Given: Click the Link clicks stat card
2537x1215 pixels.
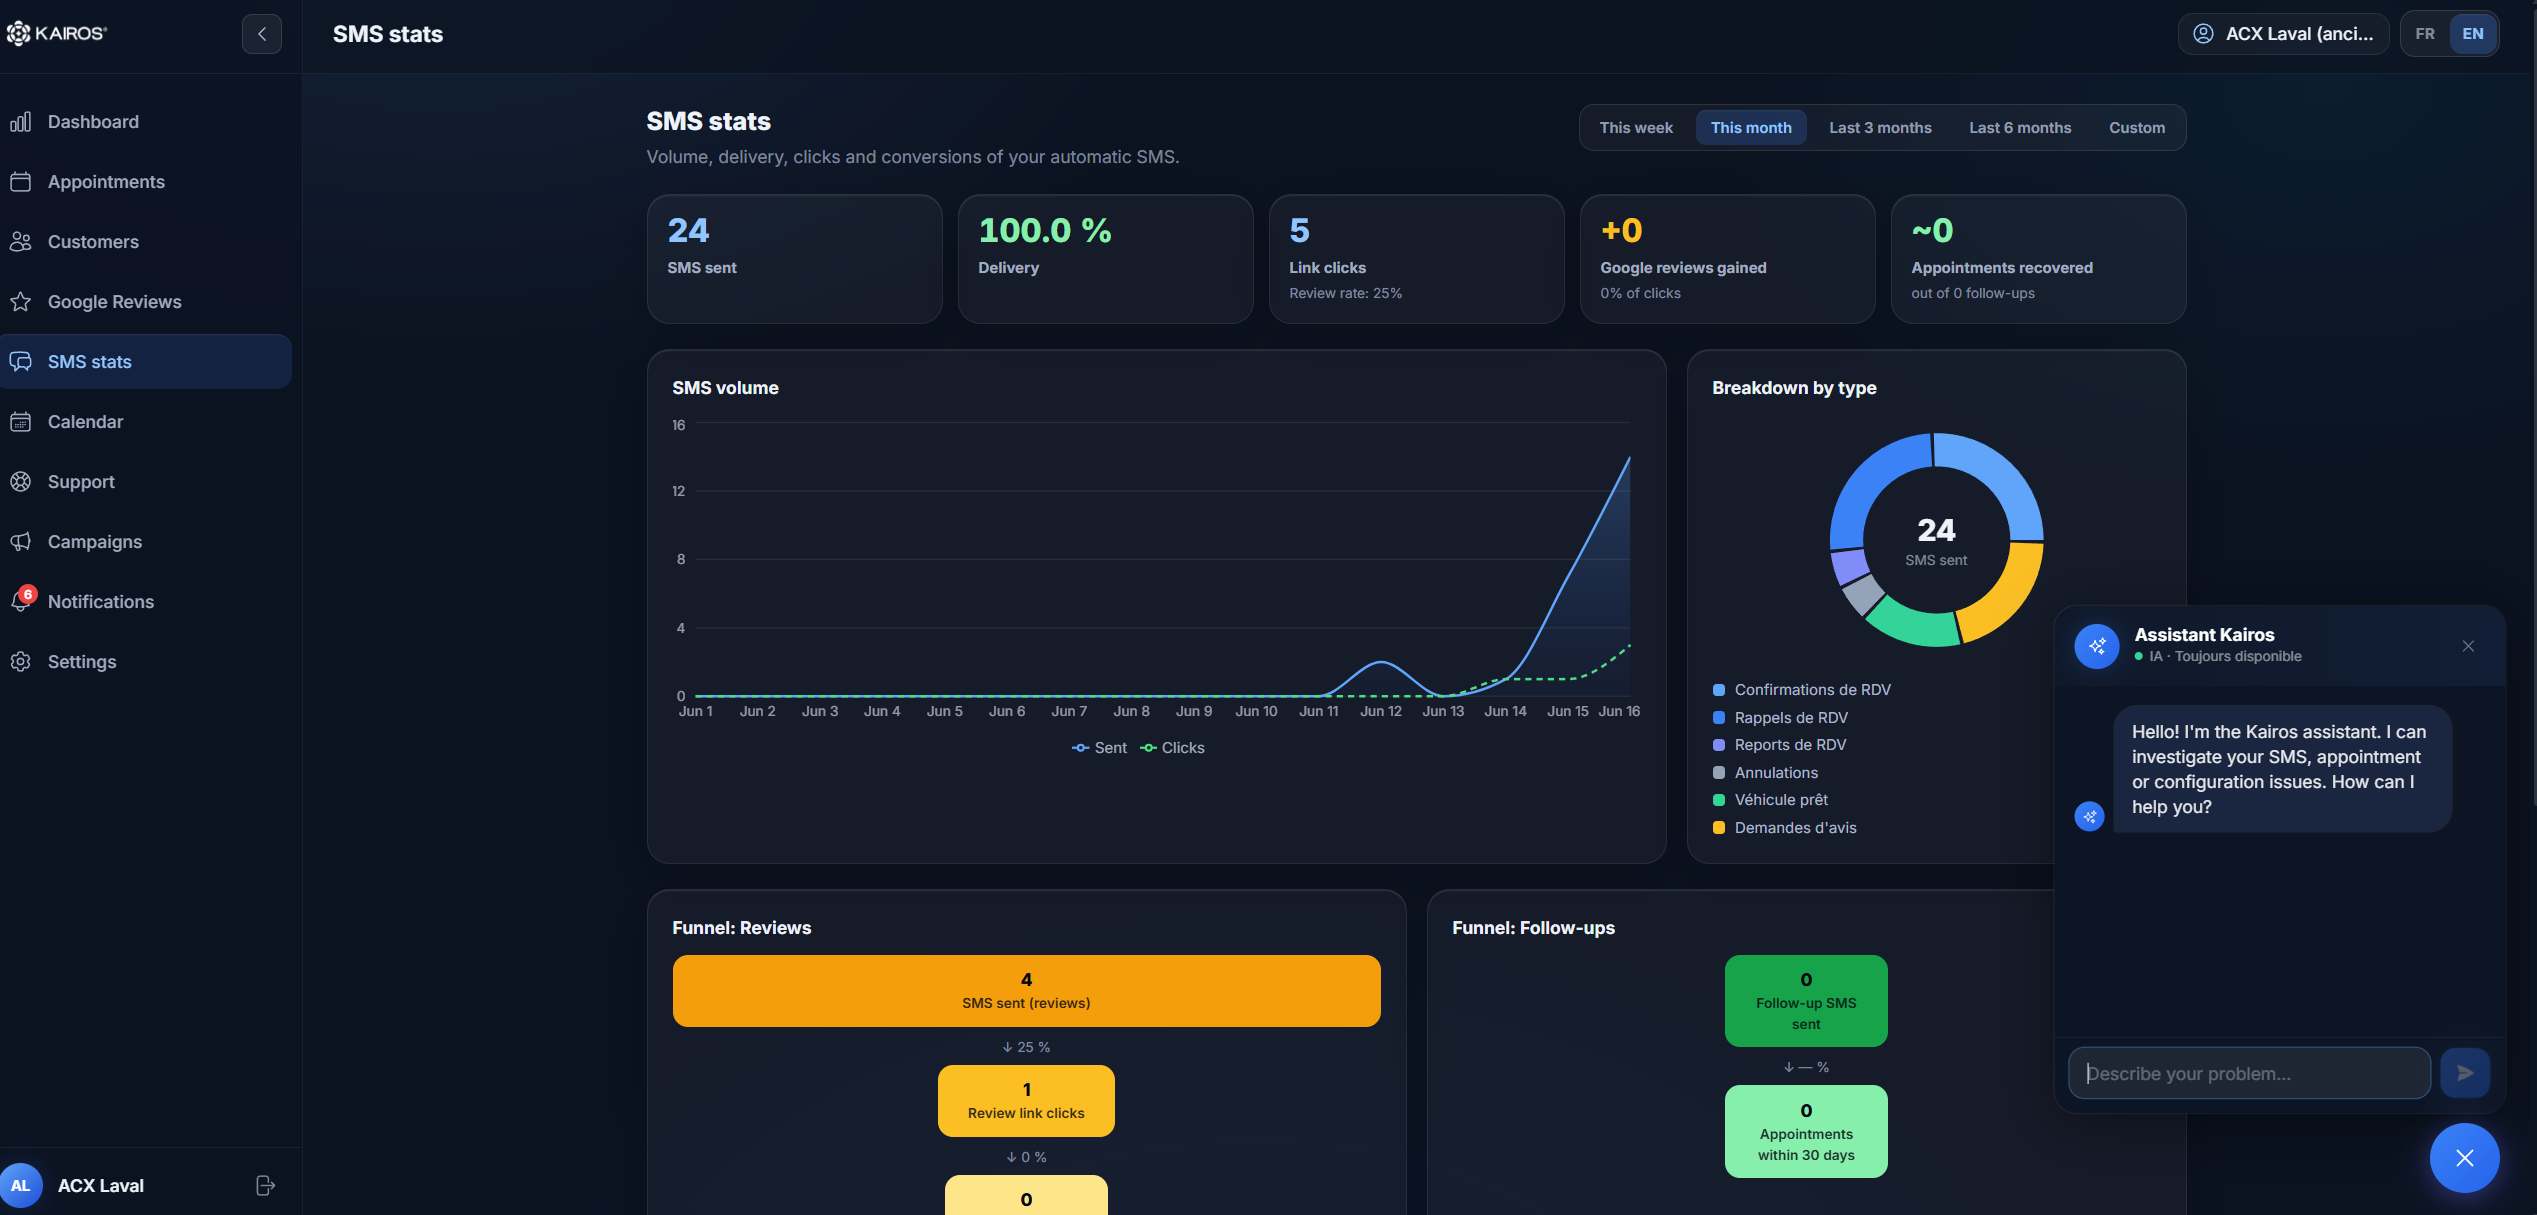Looking at the screenshot, I should (x=1416, y=259).
